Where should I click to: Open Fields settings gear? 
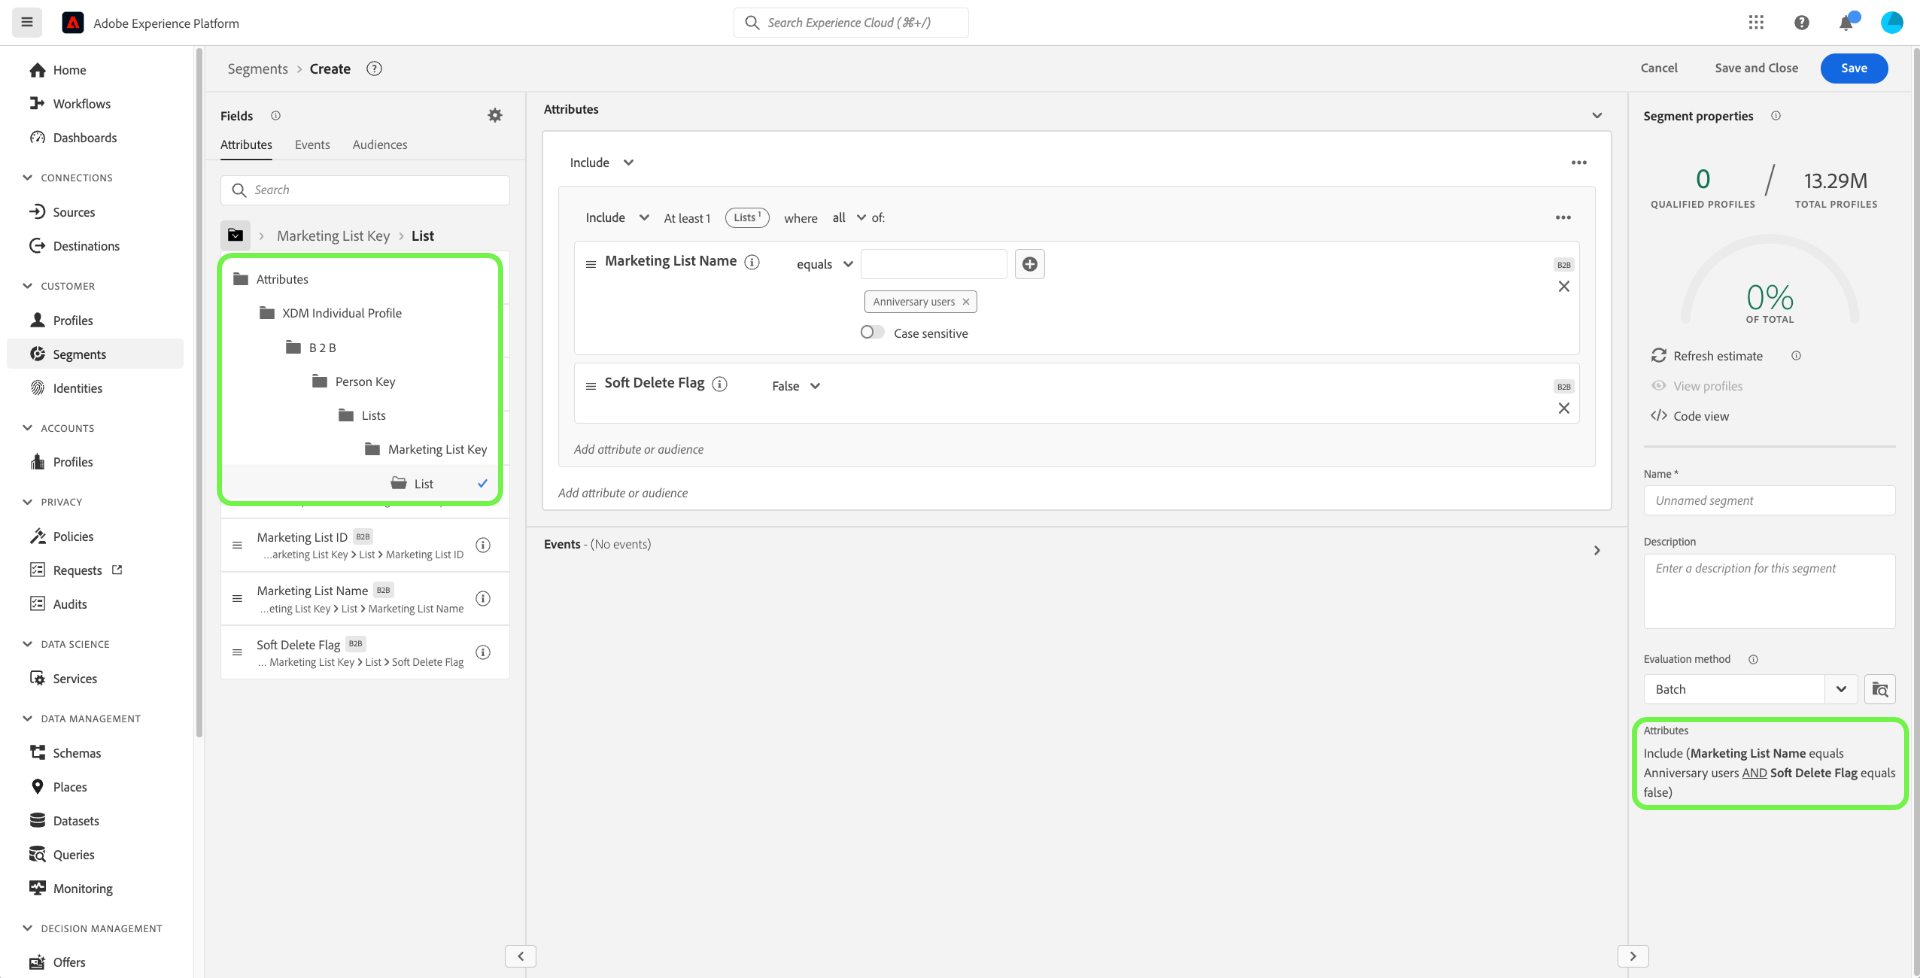(x=495, y=115)
